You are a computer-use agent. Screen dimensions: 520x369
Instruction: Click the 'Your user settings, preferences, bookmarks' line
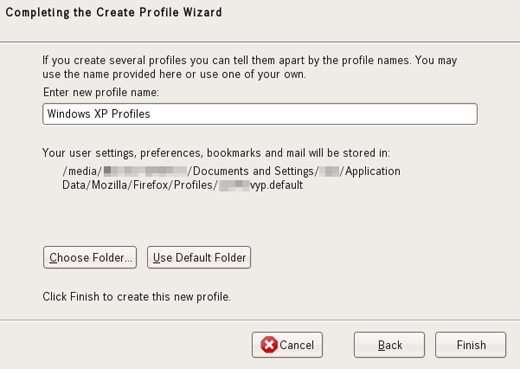coord(216,153)
